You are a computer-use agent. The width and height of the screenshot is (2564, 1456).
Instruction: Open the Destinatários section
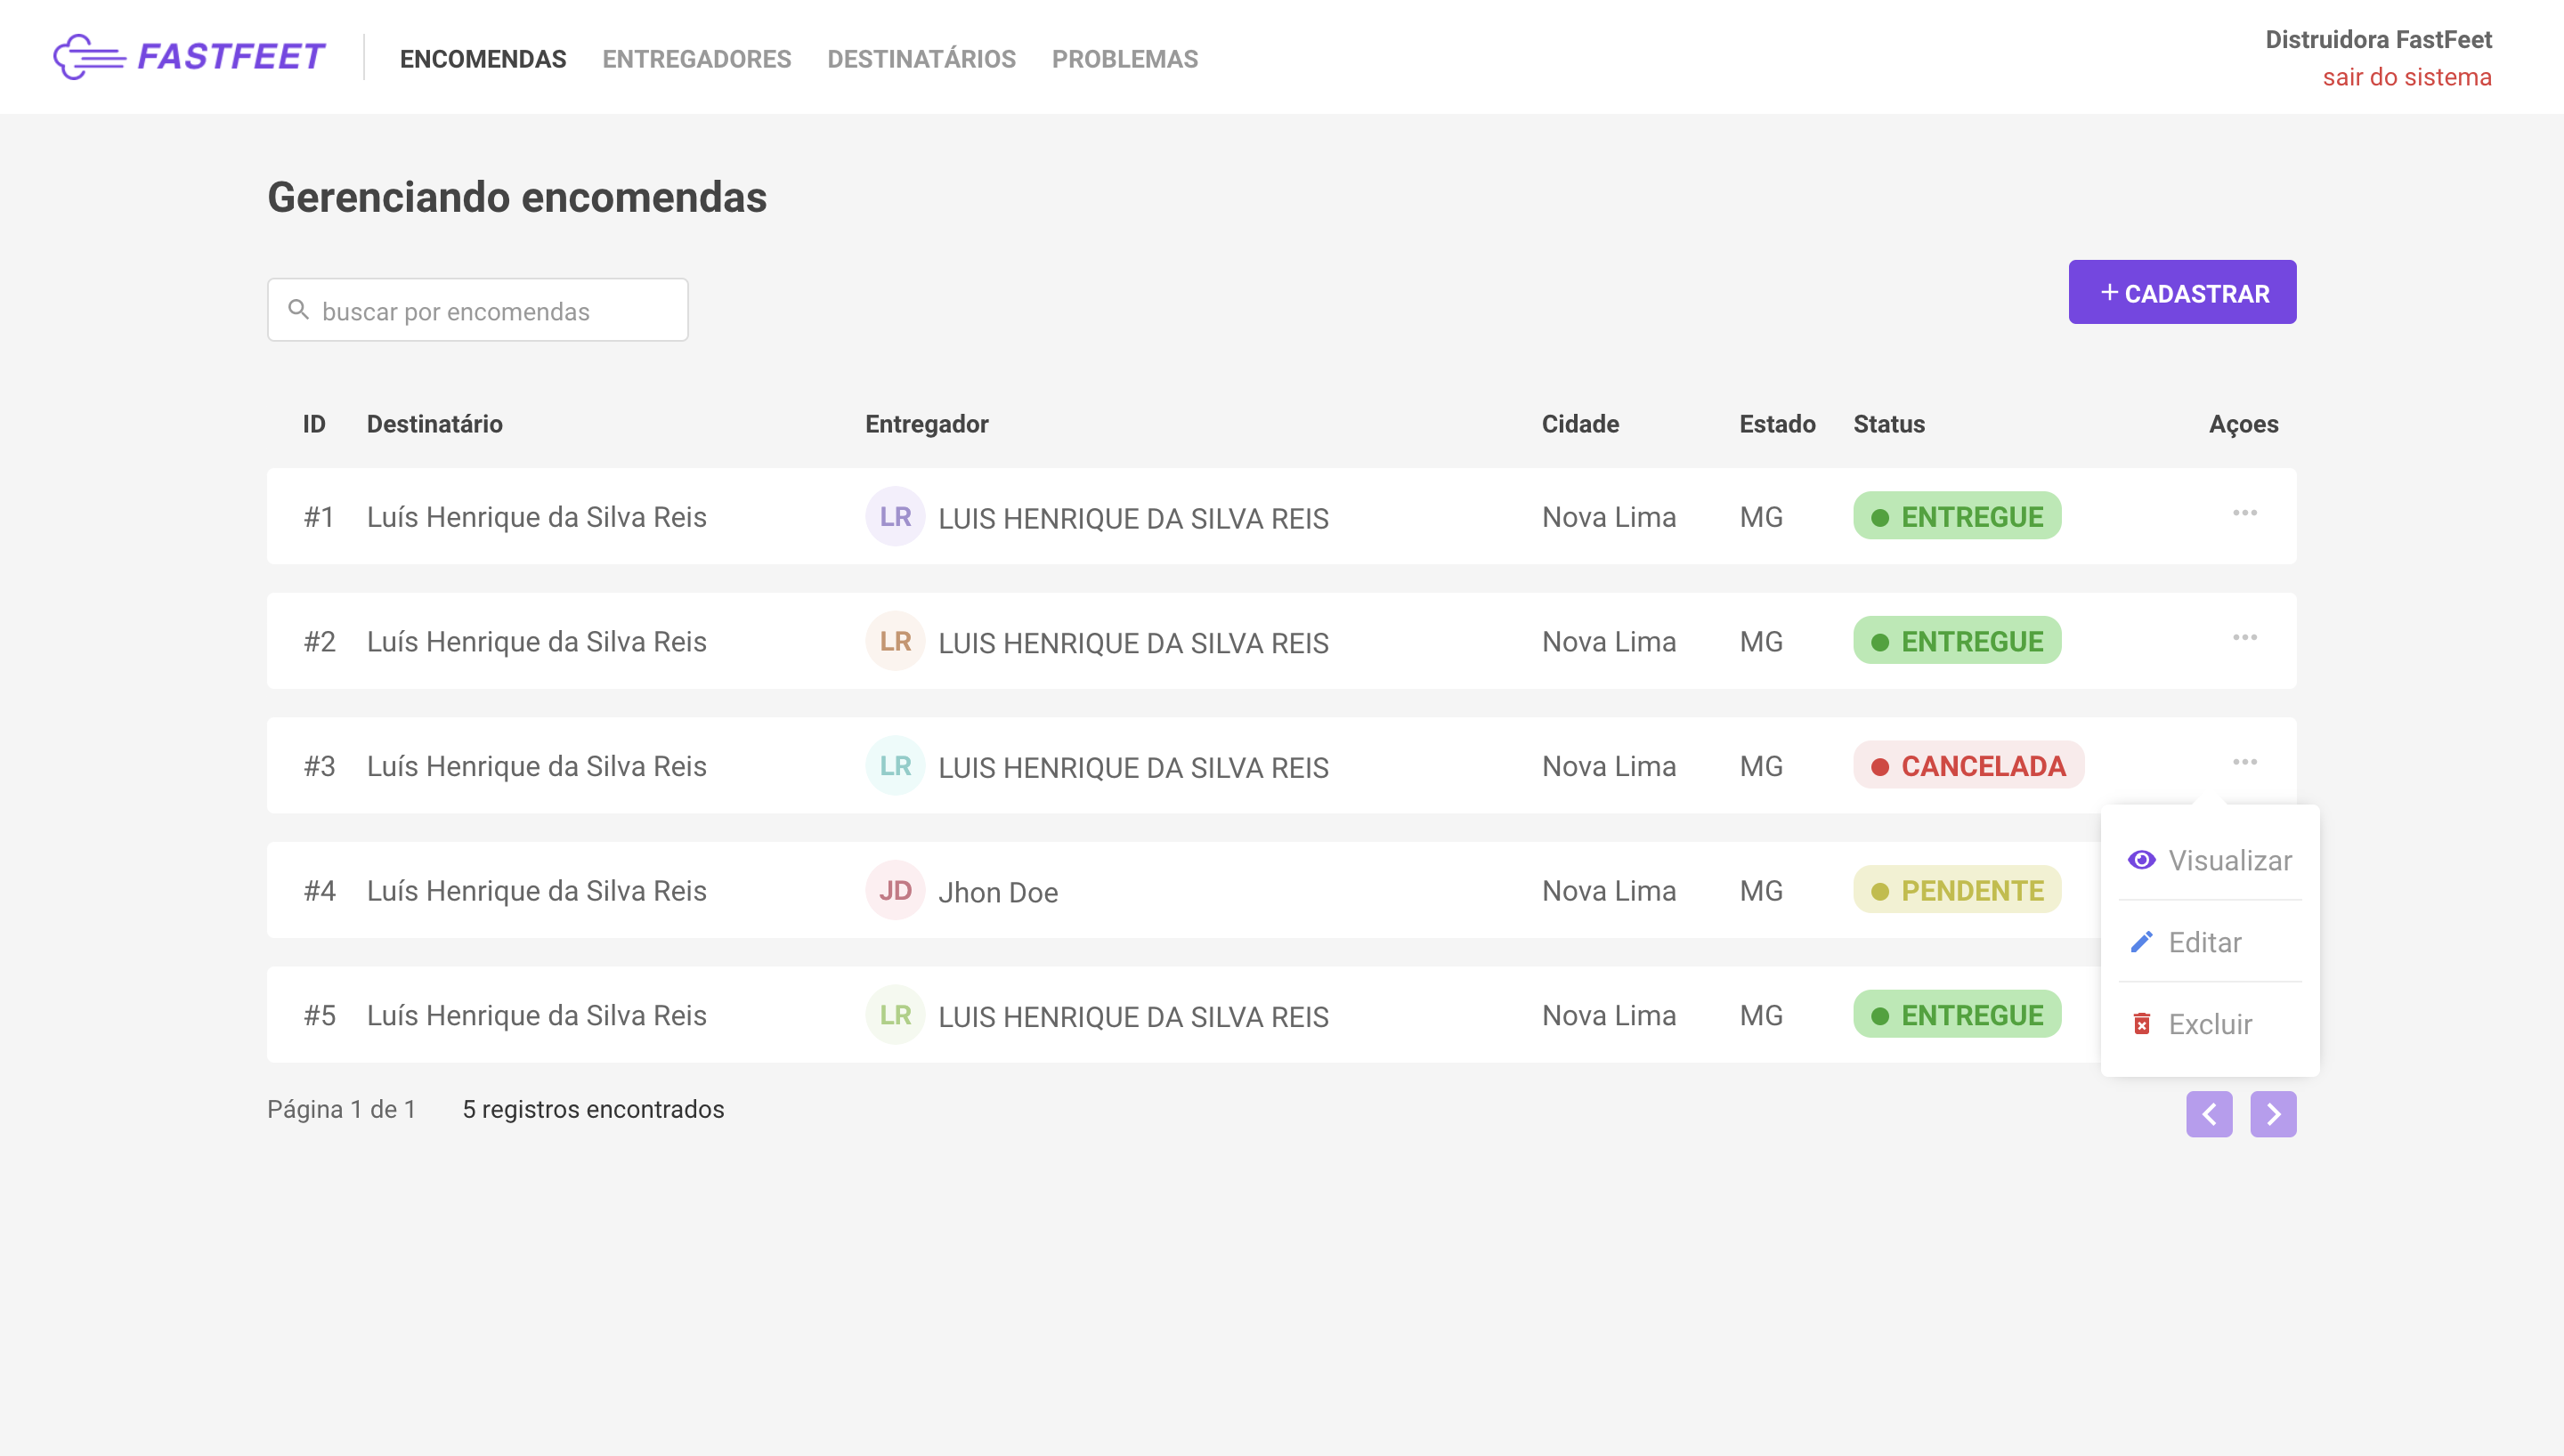tap(921, 59)
